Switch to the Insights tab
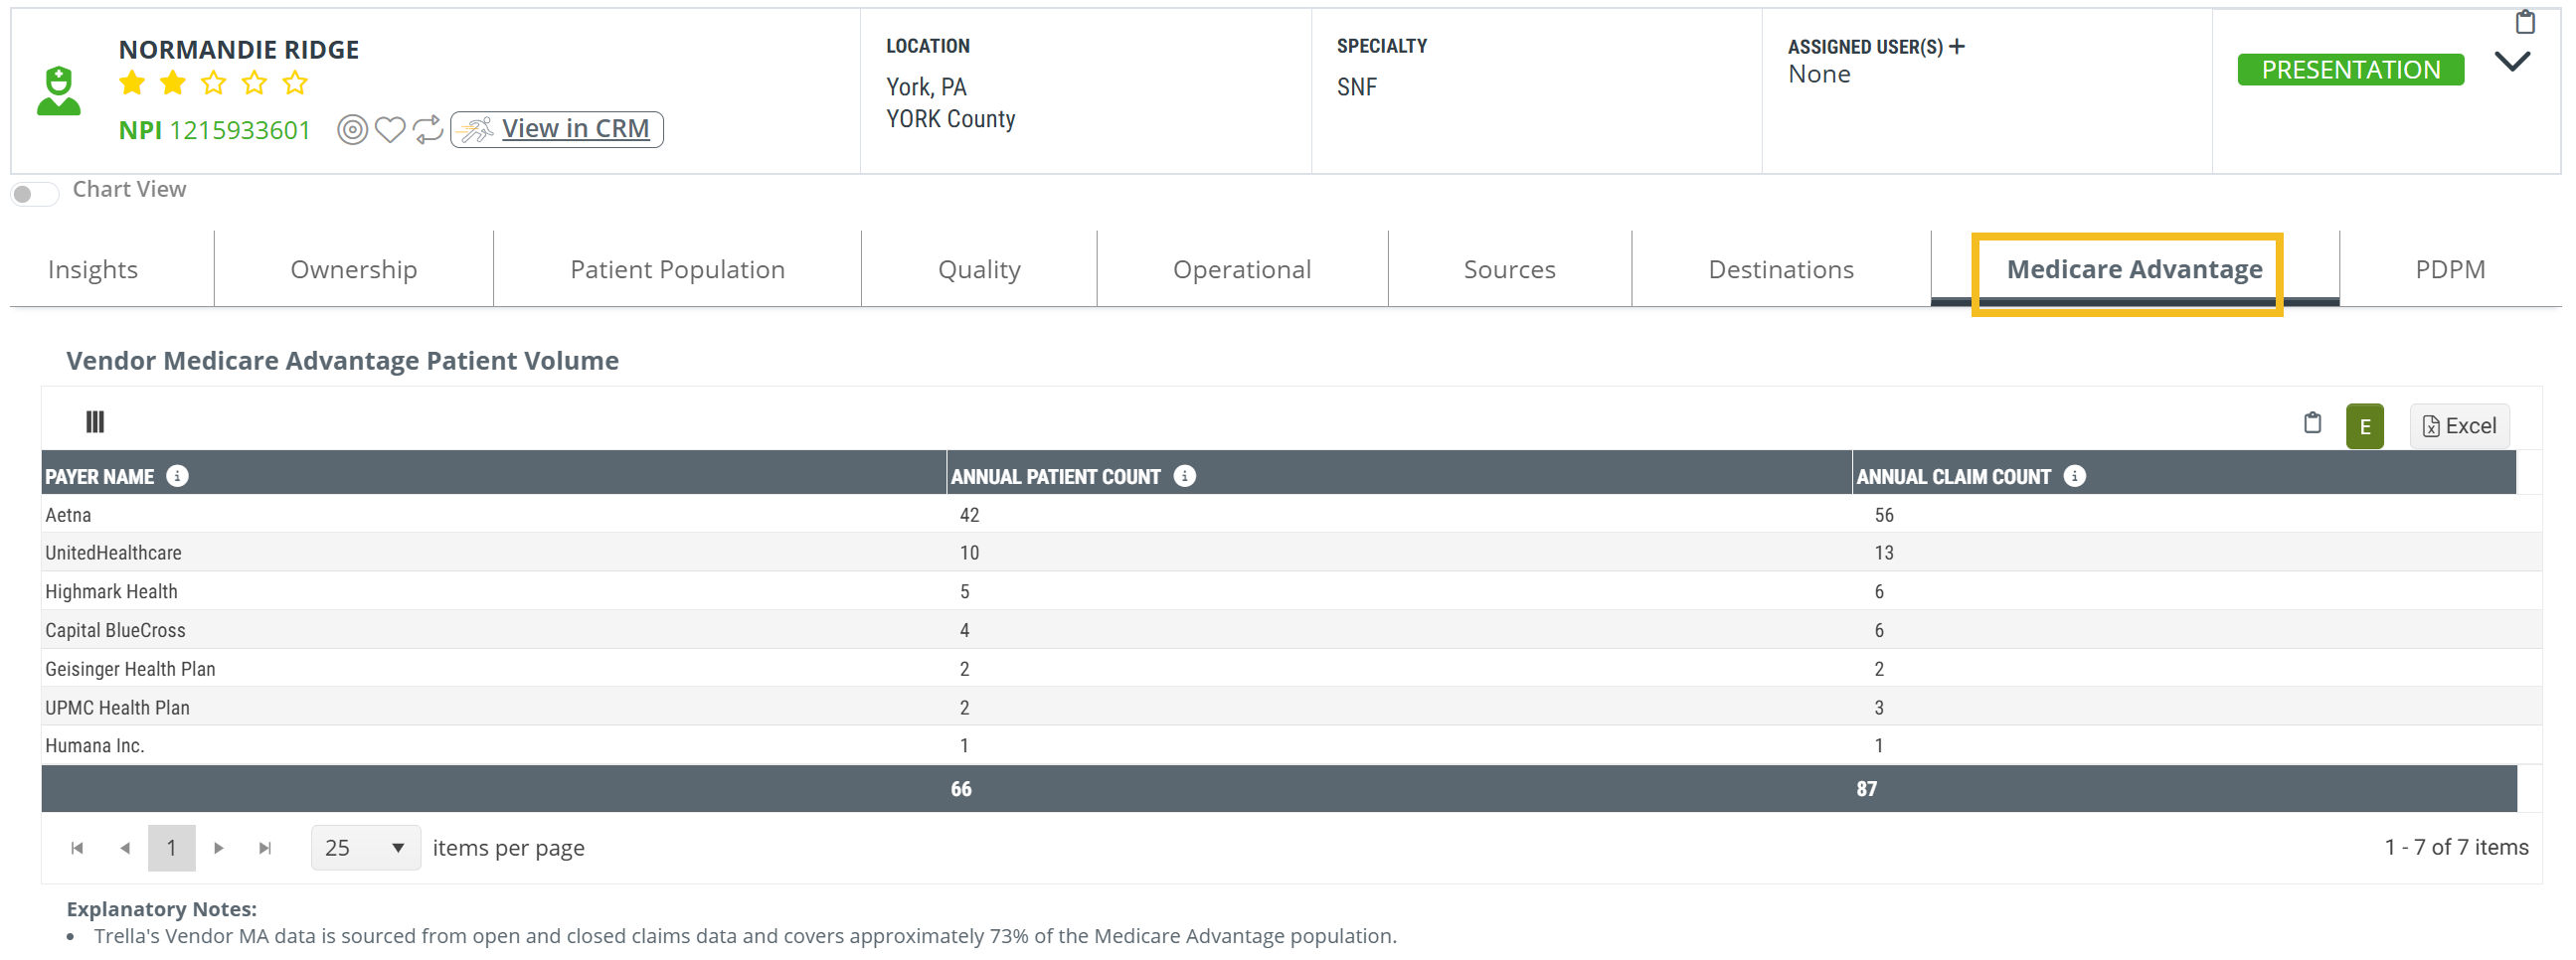Image resolution: width=2576 pixels, height=960 pixels. (x=93, y=269)
